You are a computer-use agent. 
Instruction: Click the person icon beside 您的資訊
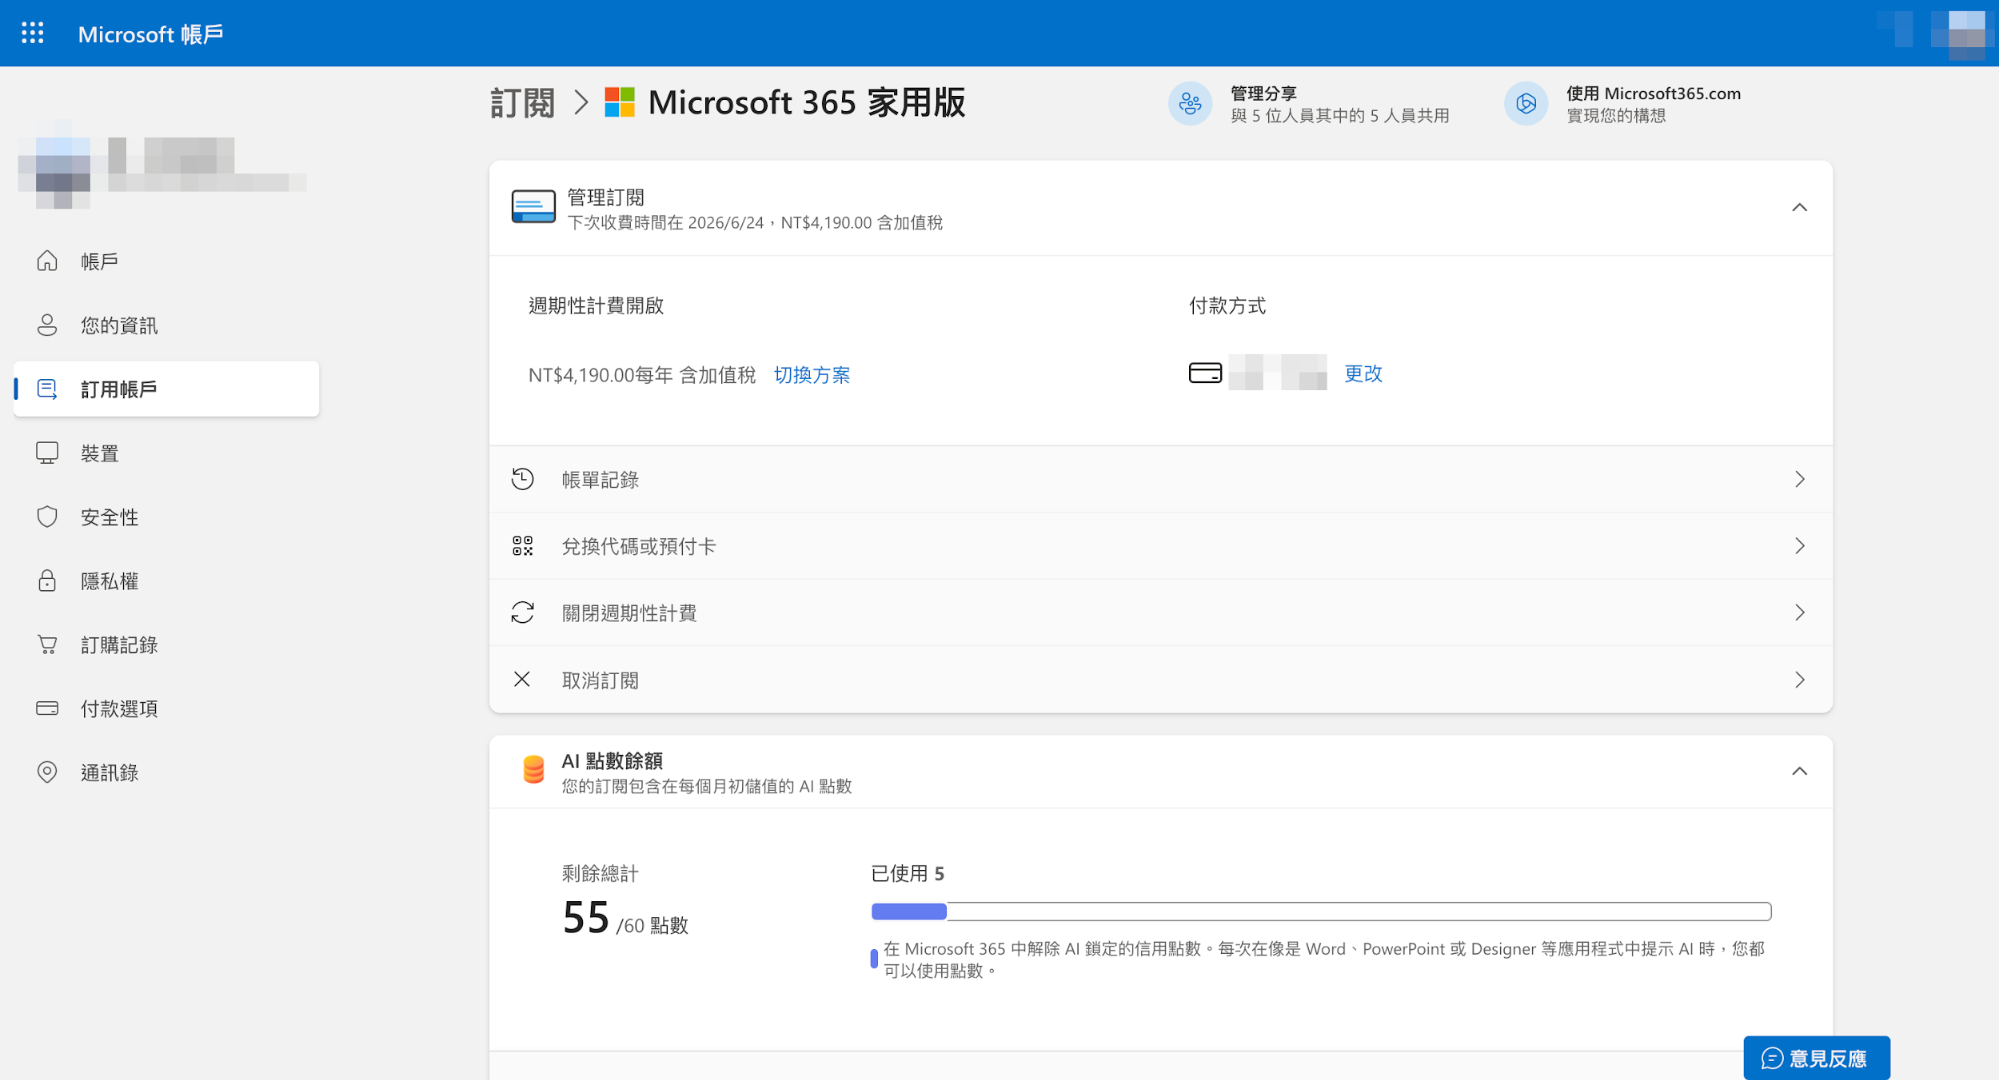pyautogui.click(x=47, y=325)
